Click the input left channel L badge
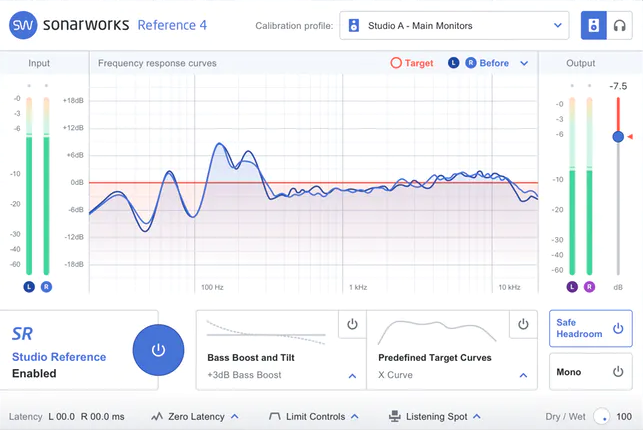 click(29, 287)
